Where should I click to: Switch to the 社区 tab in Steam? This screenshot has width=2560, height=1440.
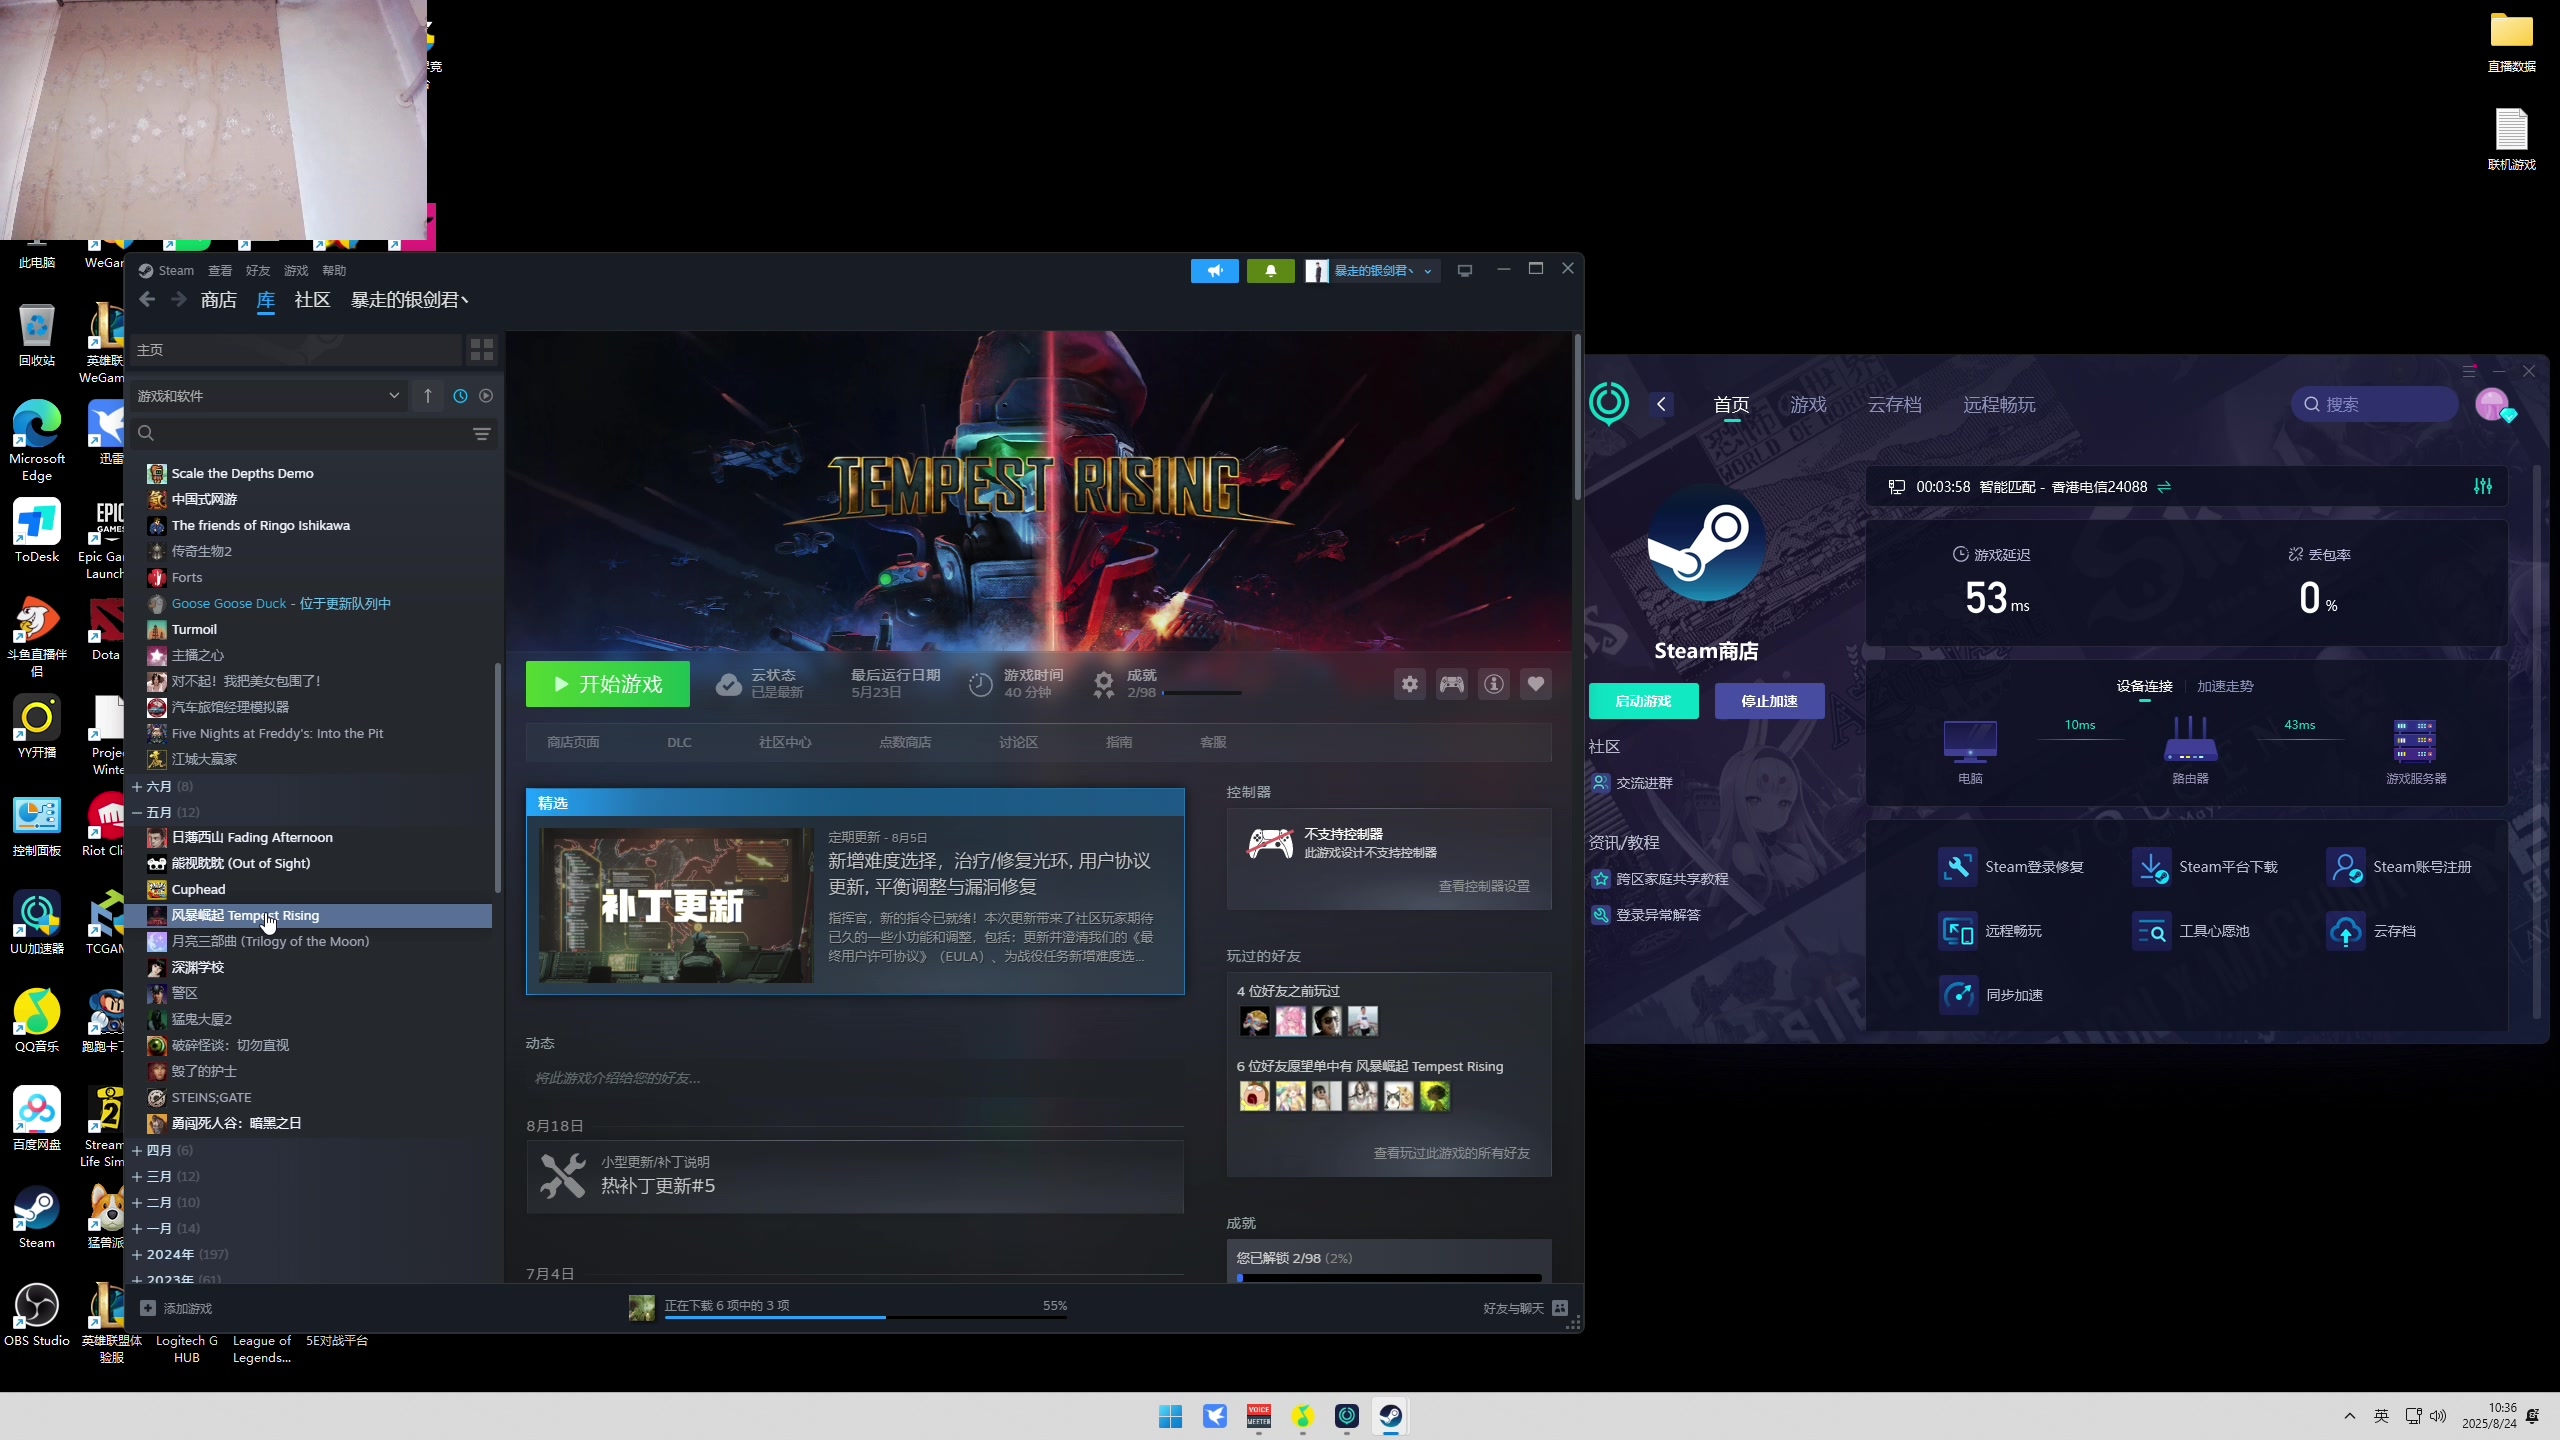[x=312, y=300]
